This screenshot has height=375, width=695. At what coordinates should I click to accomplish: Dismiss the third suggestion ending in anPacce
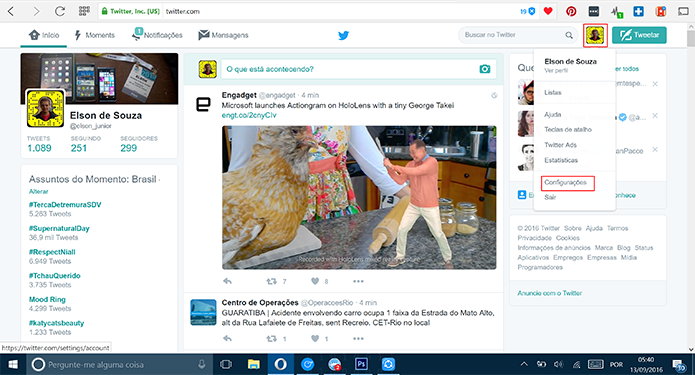[655, 149]
